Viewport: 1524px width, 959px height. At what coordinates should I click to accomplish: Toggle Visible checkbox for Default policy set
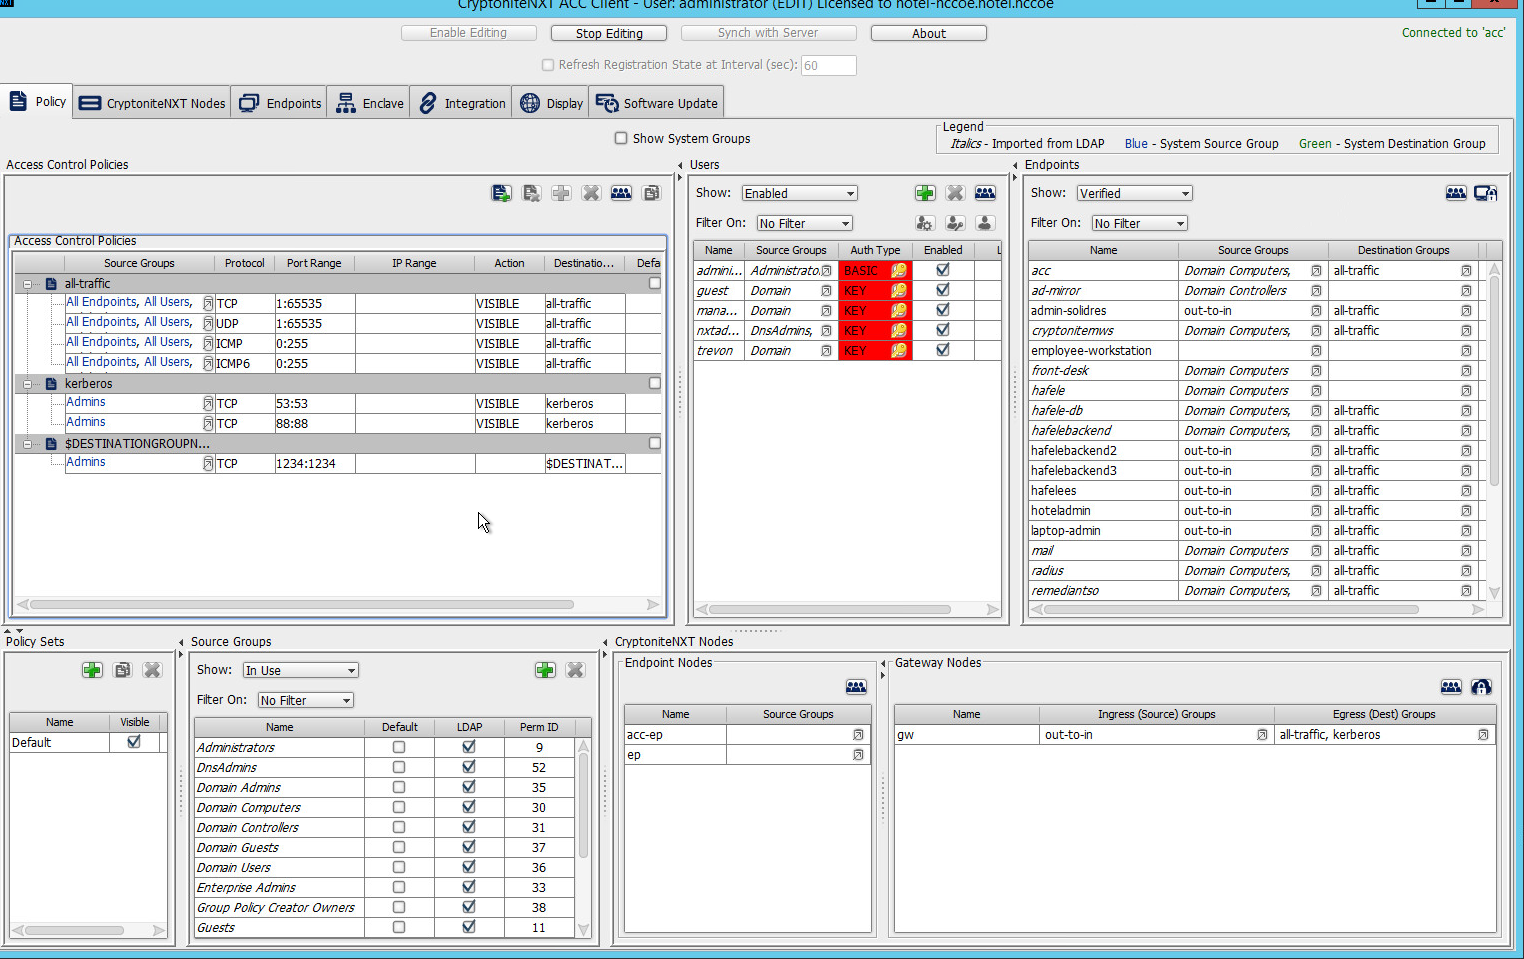(x=134, y=742)
